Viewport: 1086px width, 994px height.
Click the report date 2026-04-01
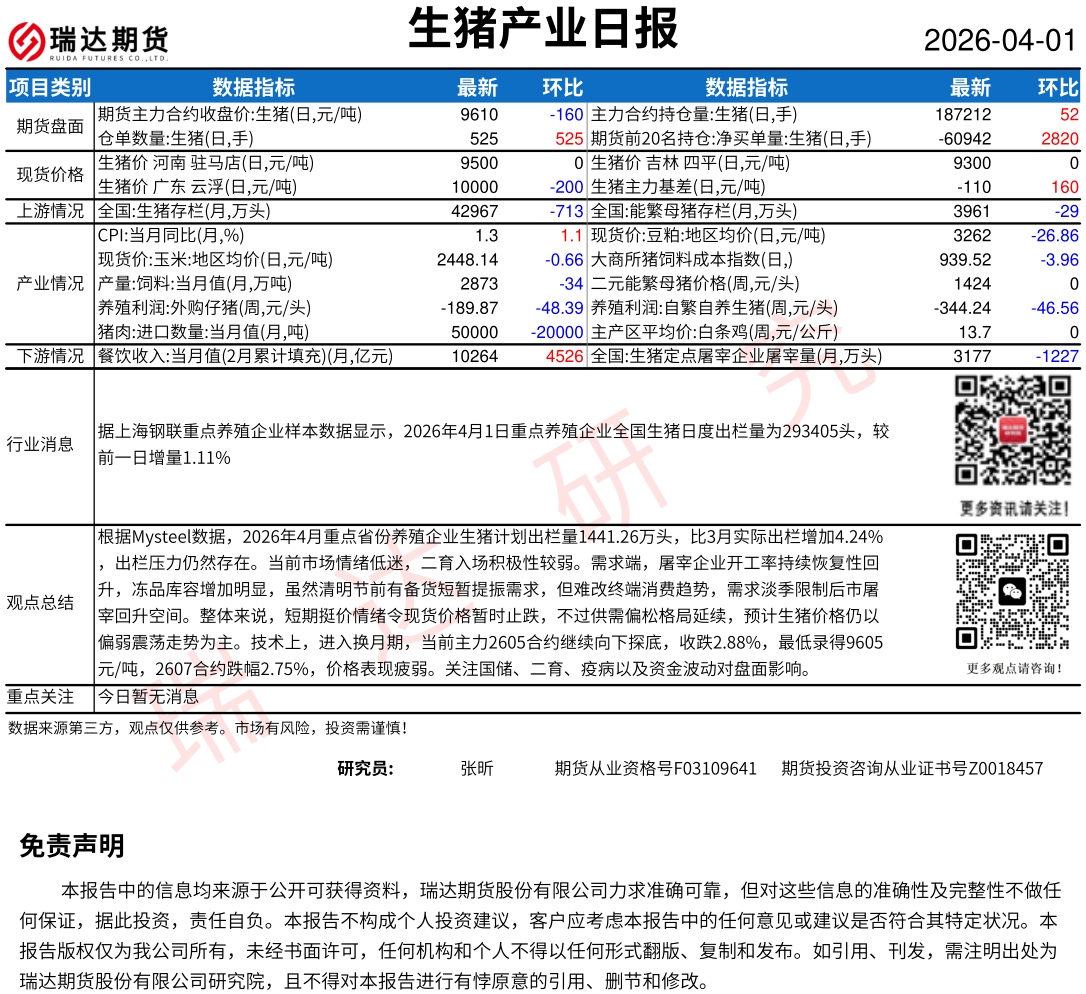pyautogui.click(x=999, y=41)
